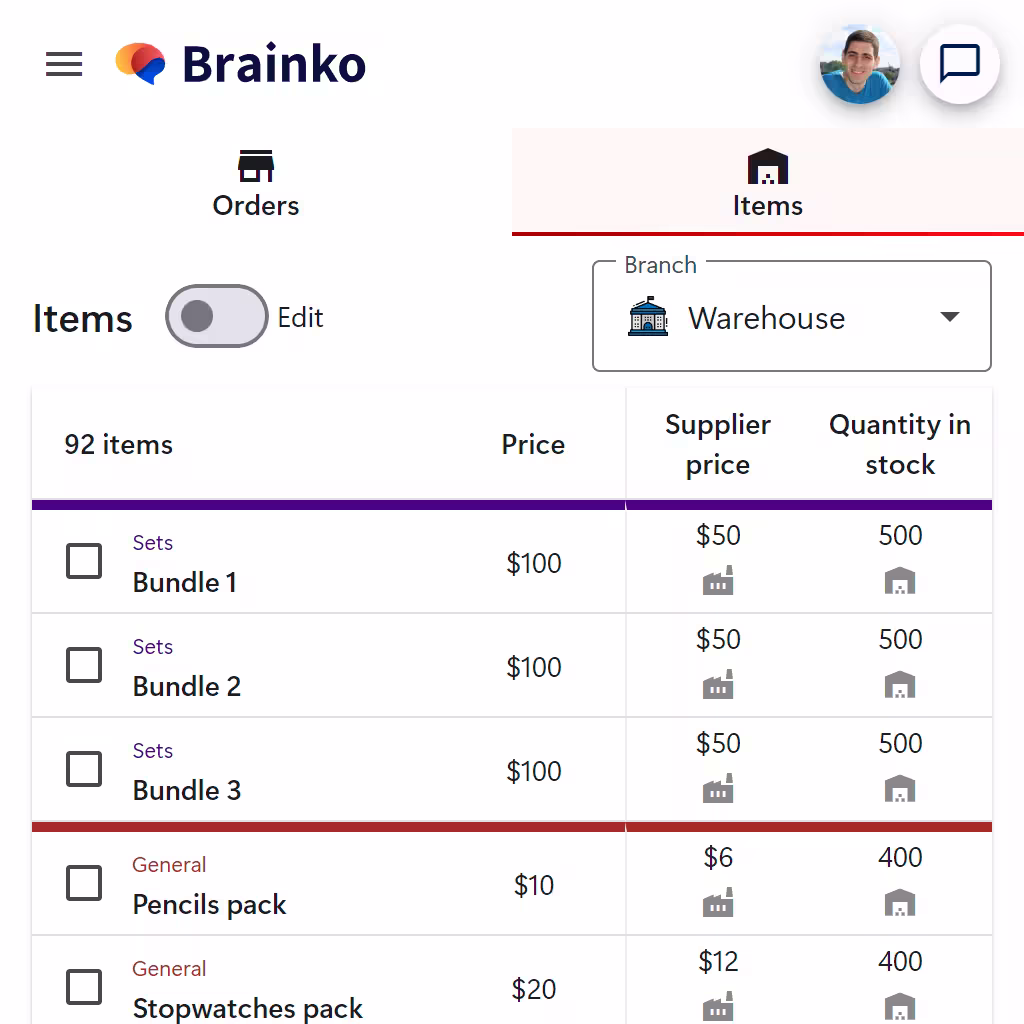Check the Bundle 1 checkbox
This screenshot has height=1024, width=1024.
tap(84, 561)
